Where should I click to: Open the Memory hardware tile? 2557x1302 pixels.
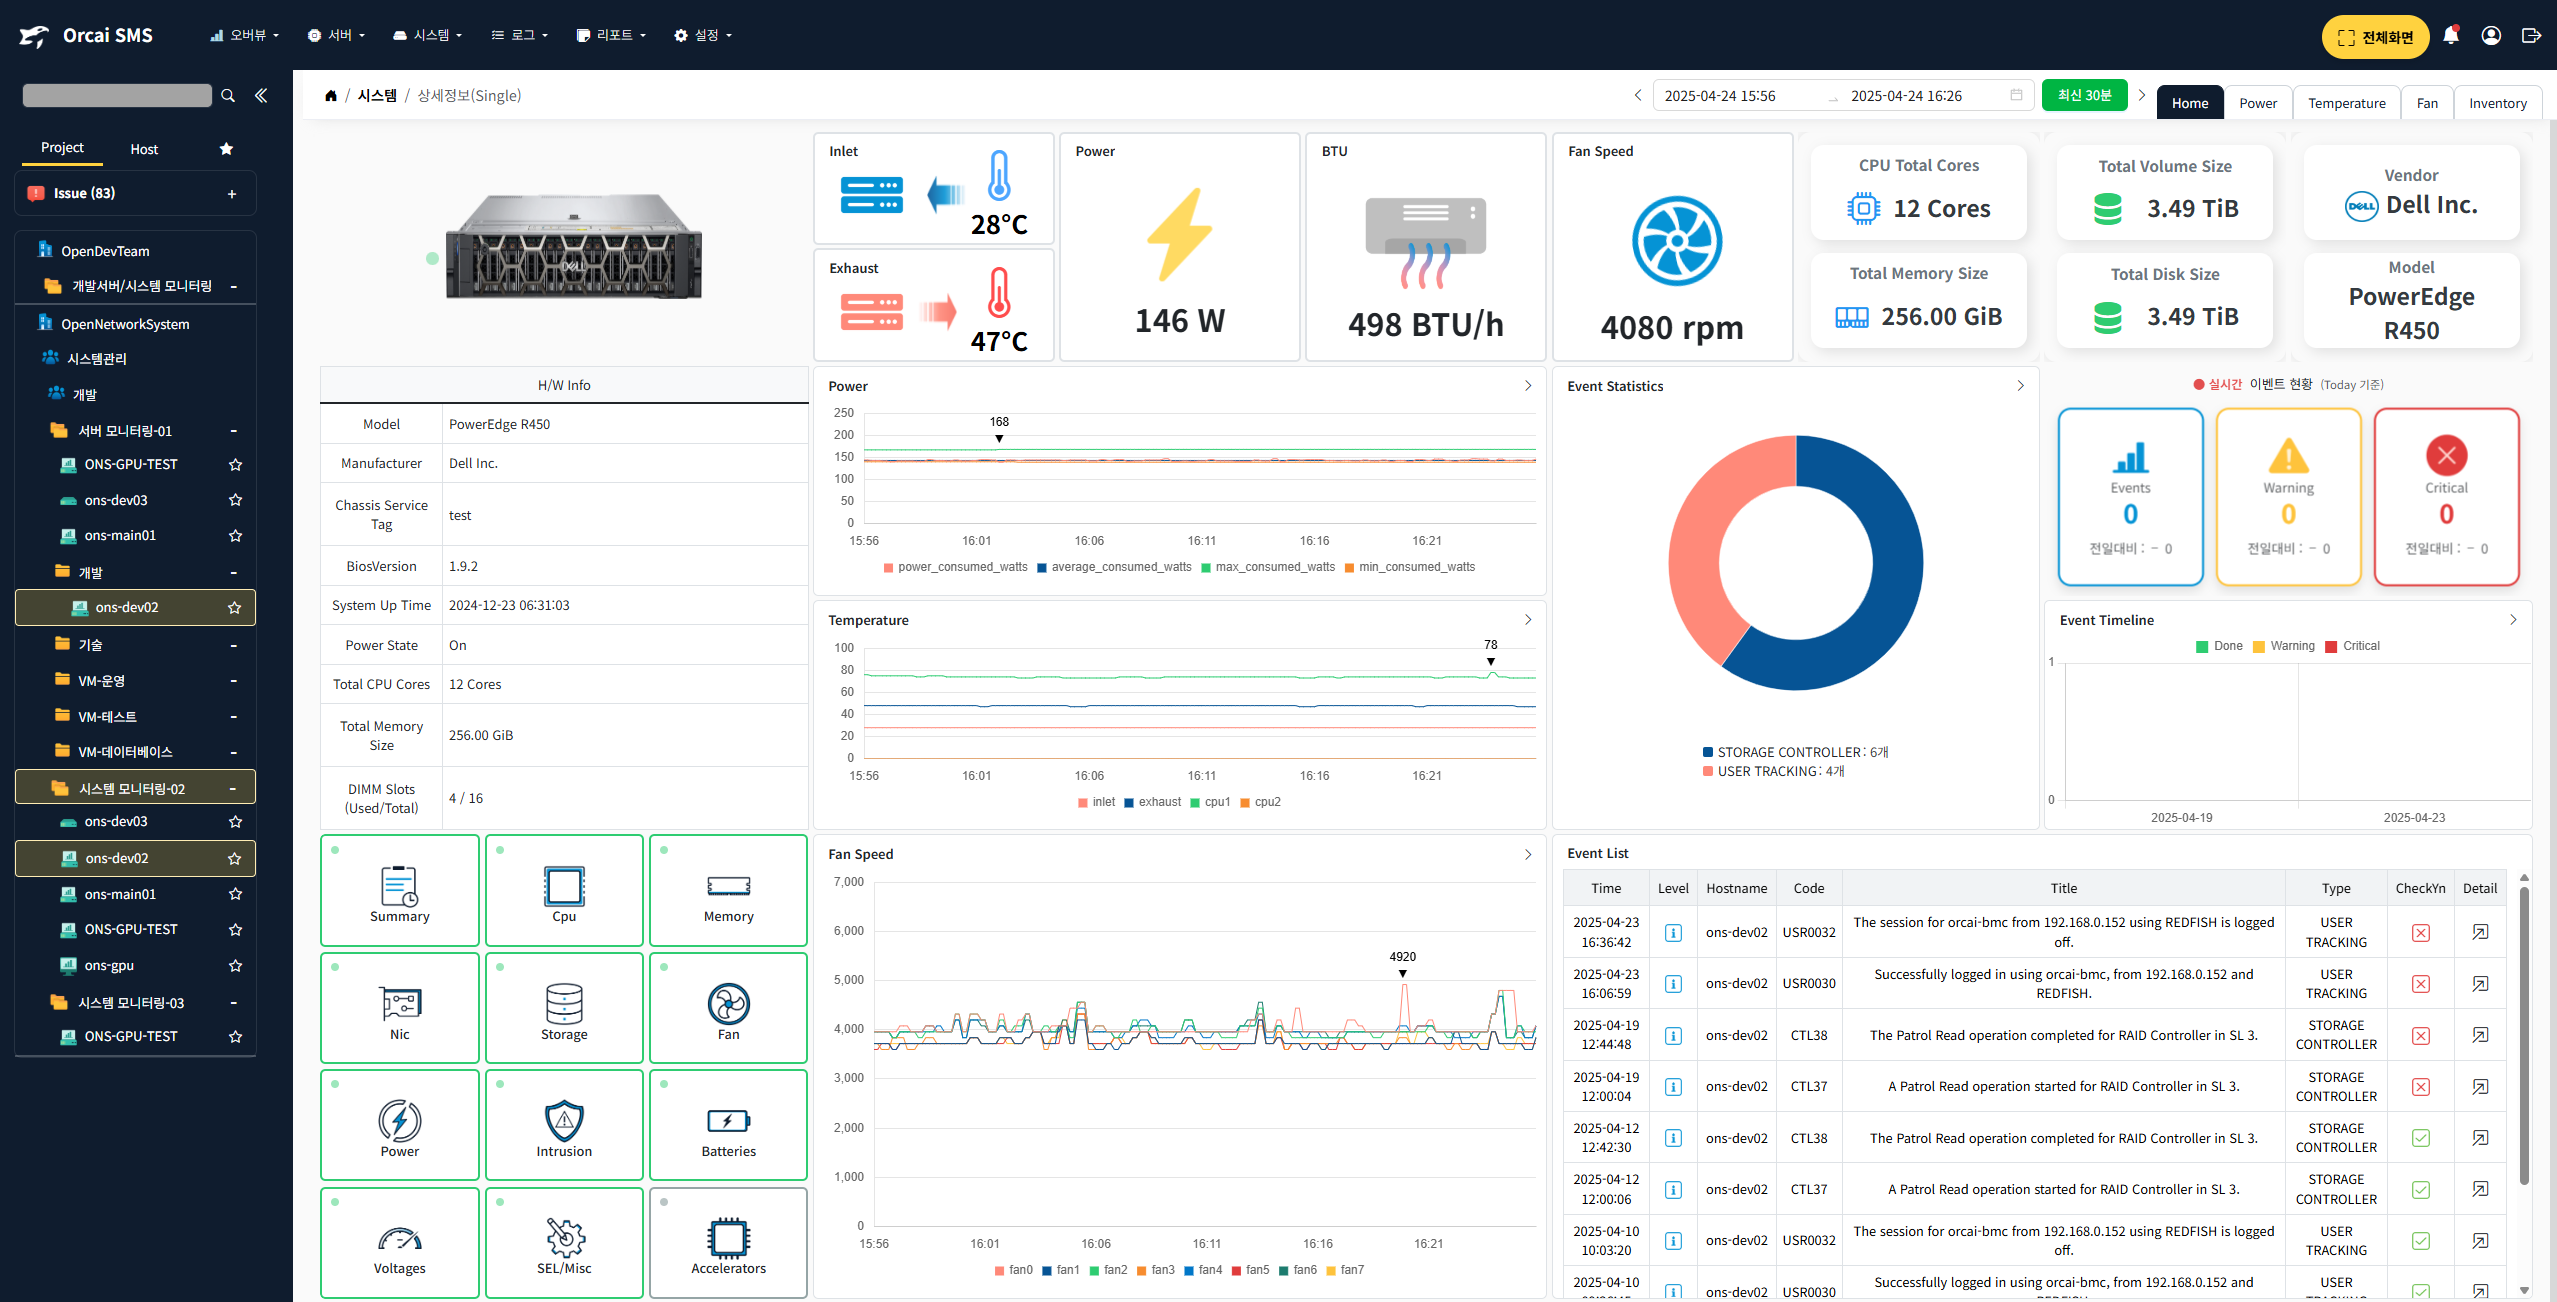(x=728, y=890)
